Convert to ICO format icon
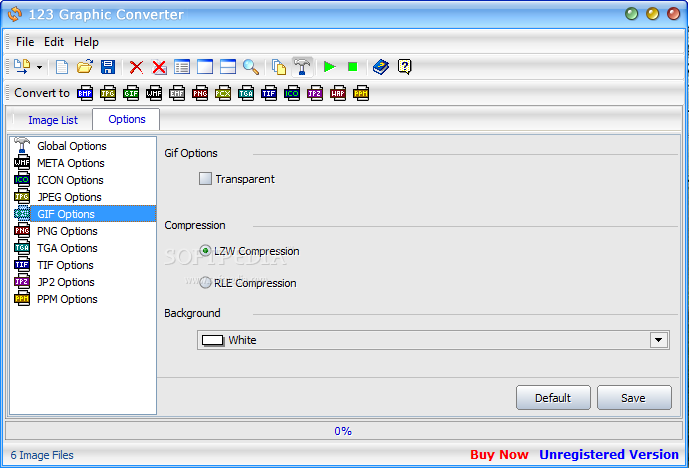The height and width of the screenshot is (468, 689). pos(292,93)
